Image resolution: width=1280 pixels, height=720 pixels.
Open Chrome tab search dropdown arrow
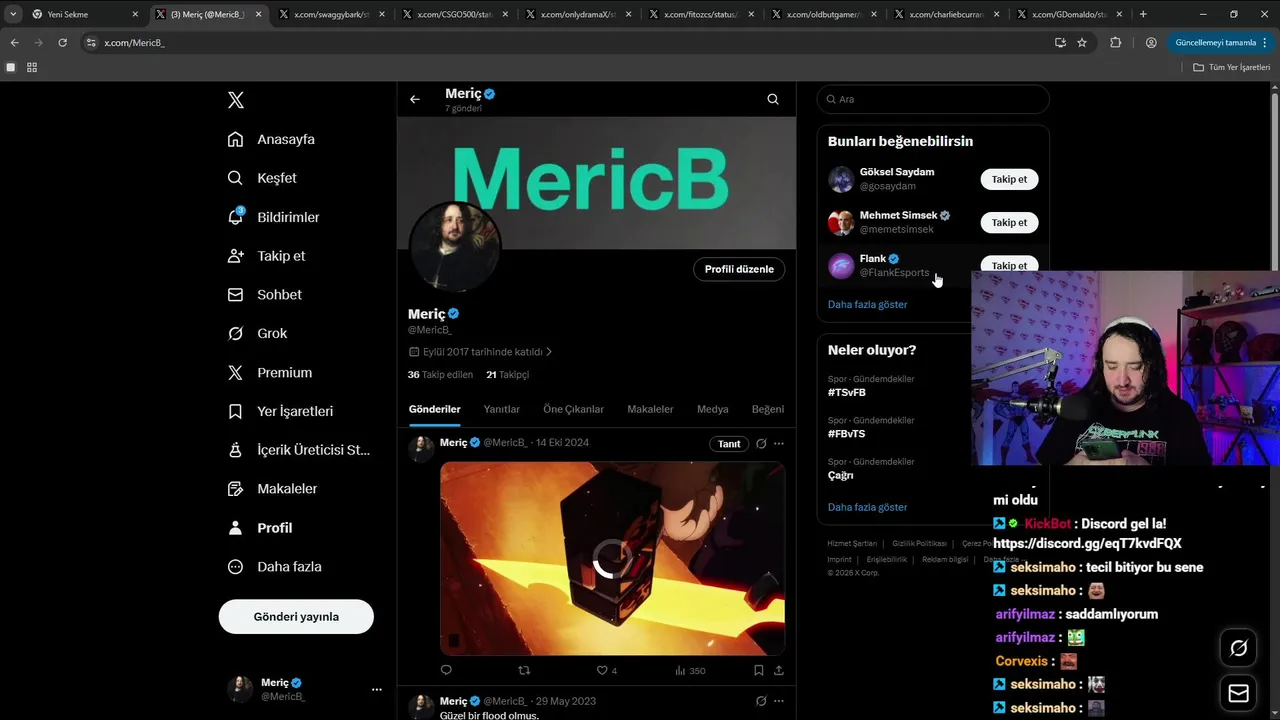click(13, 14)
